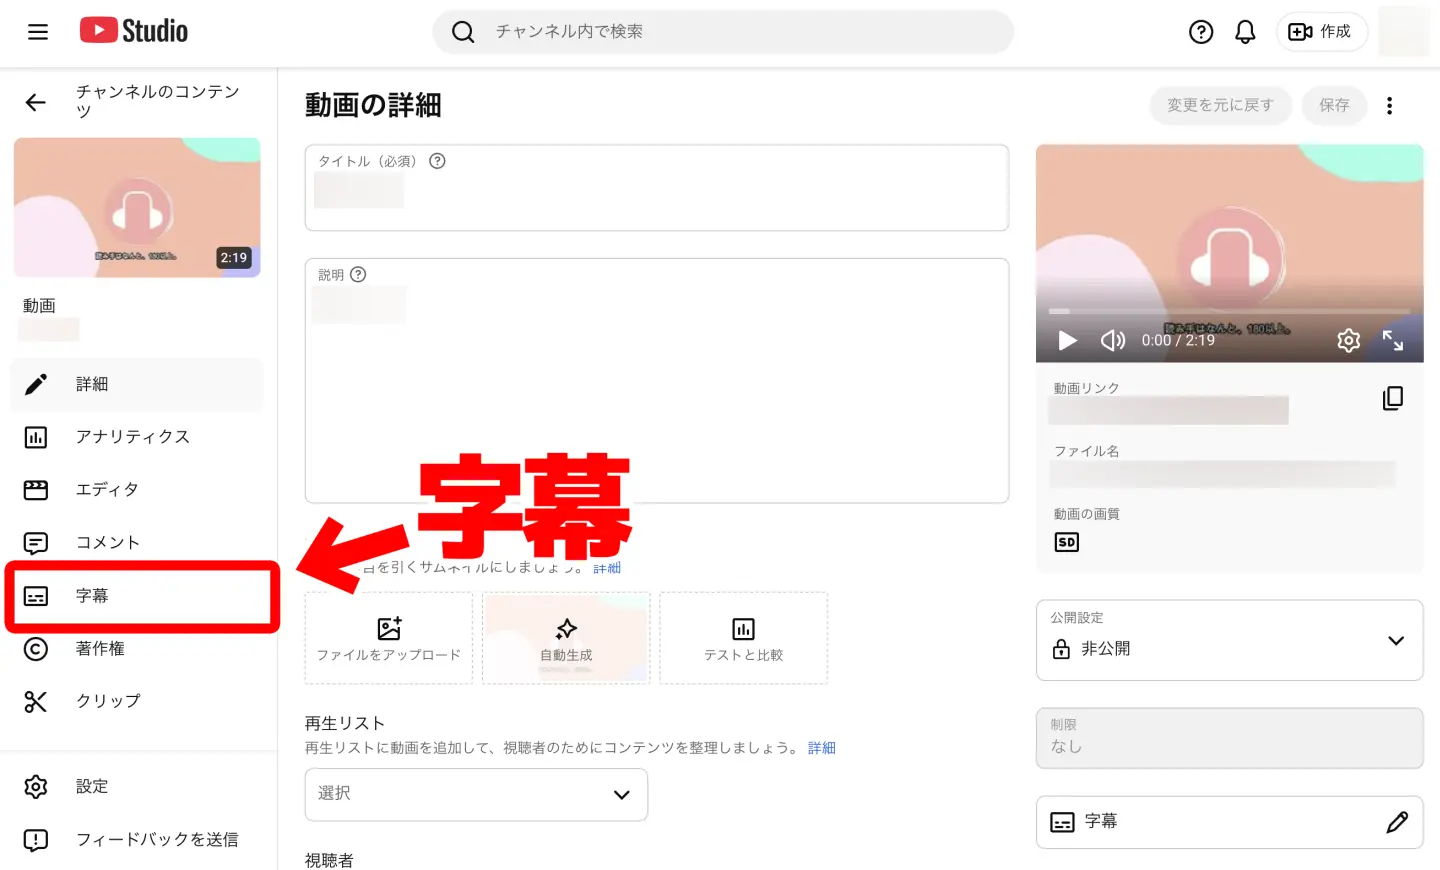The height and width of the screenshot is (870, 1440).
Task: Open the 設定 item in the sidebar
Action: (x=91, y=786)
